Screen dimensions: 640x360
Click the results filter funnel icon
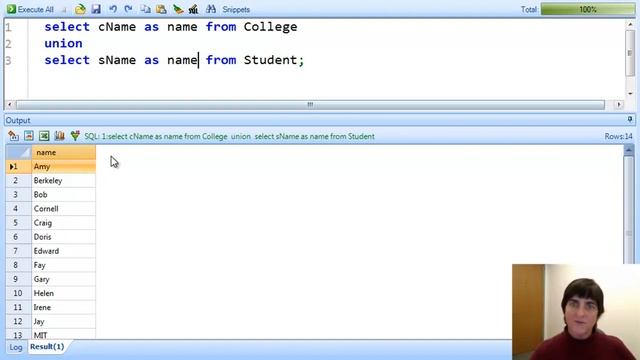click(75, 136)
